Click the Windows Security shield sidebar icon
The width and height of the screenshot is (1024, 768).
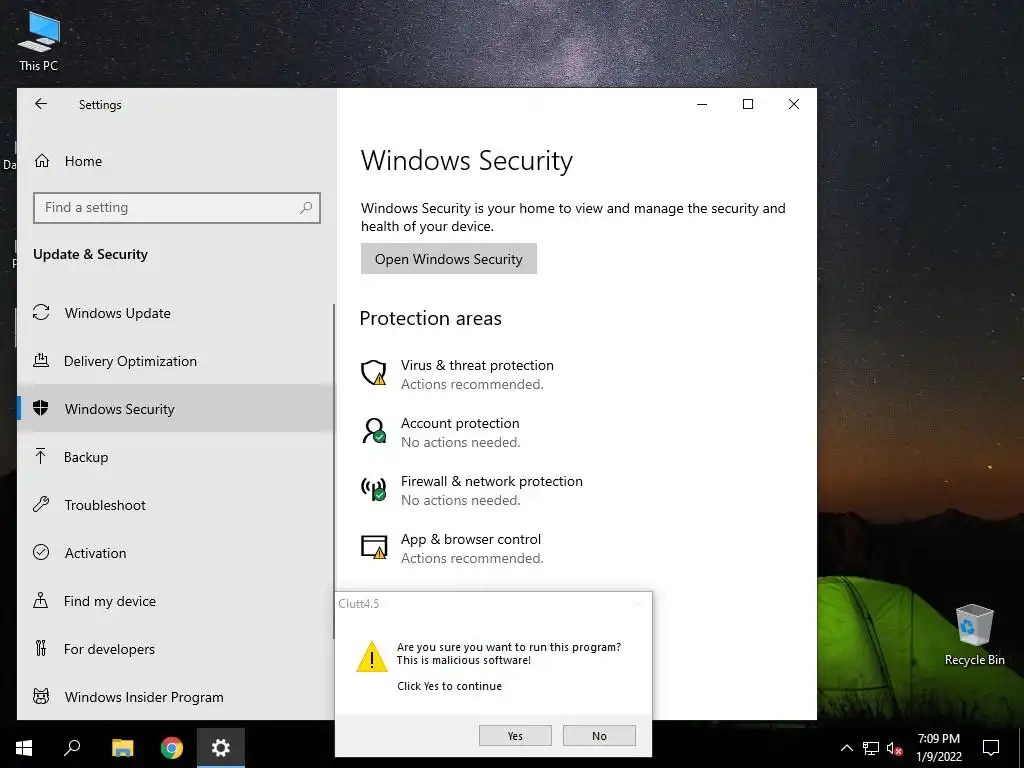point(41,408)
